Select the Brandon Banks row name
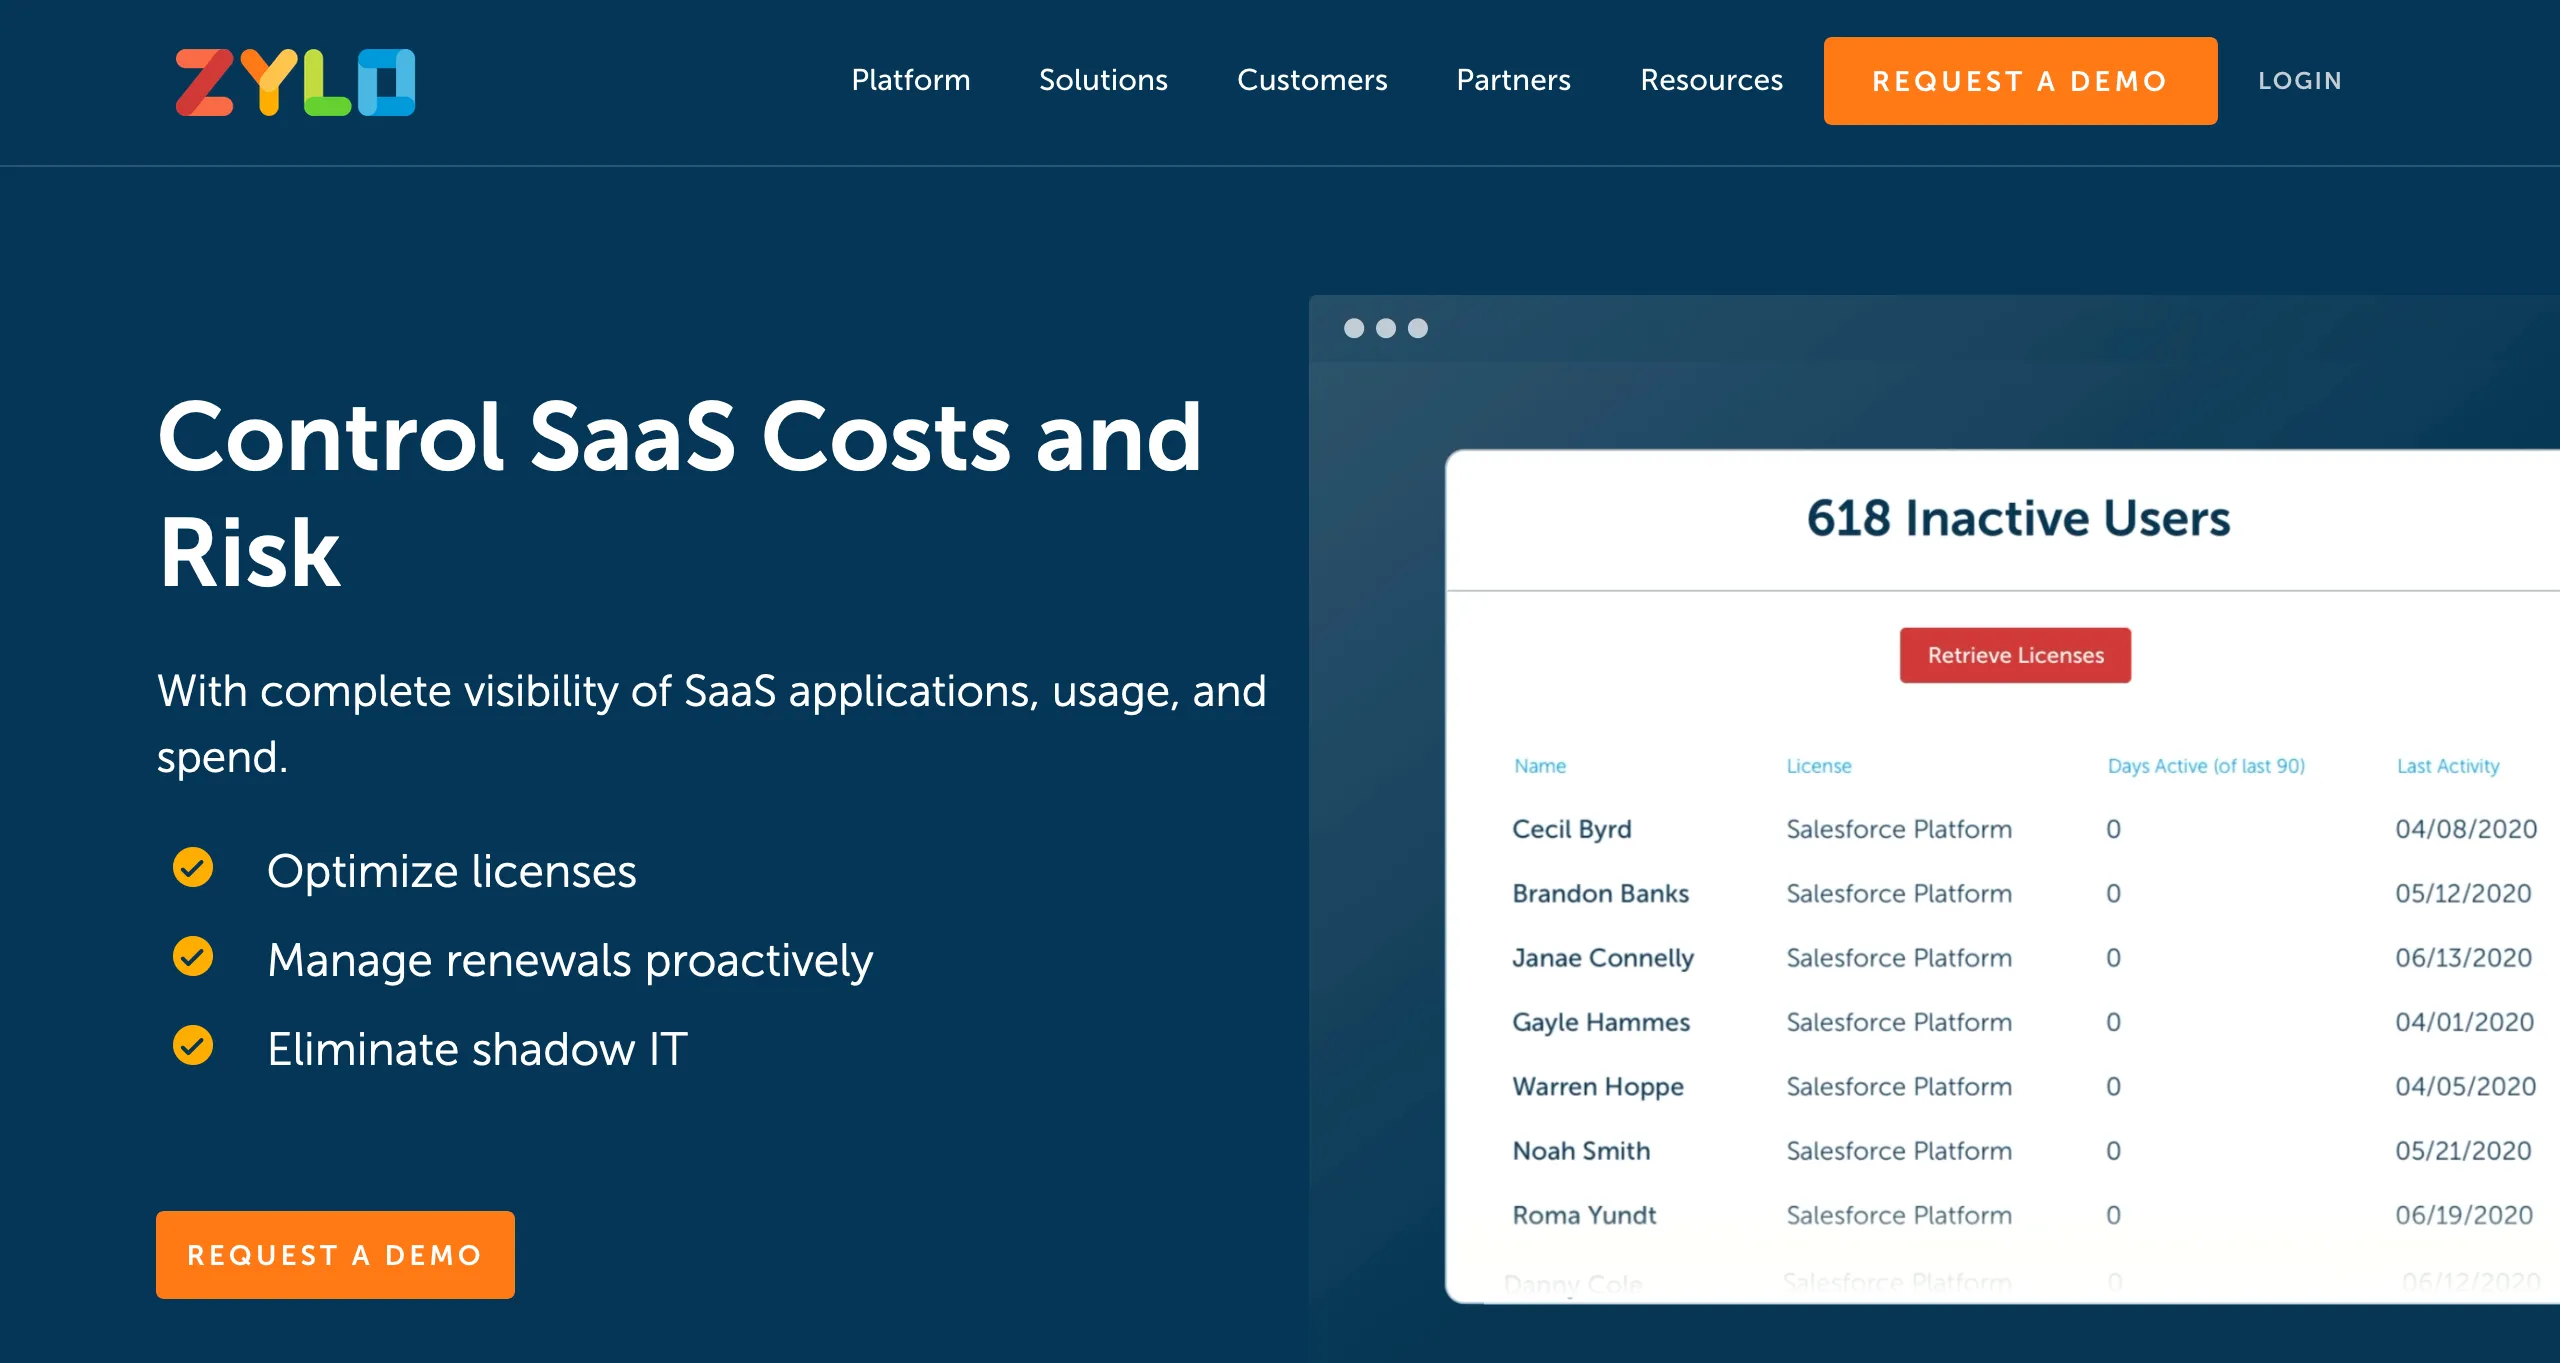 tap(1600, 893)
